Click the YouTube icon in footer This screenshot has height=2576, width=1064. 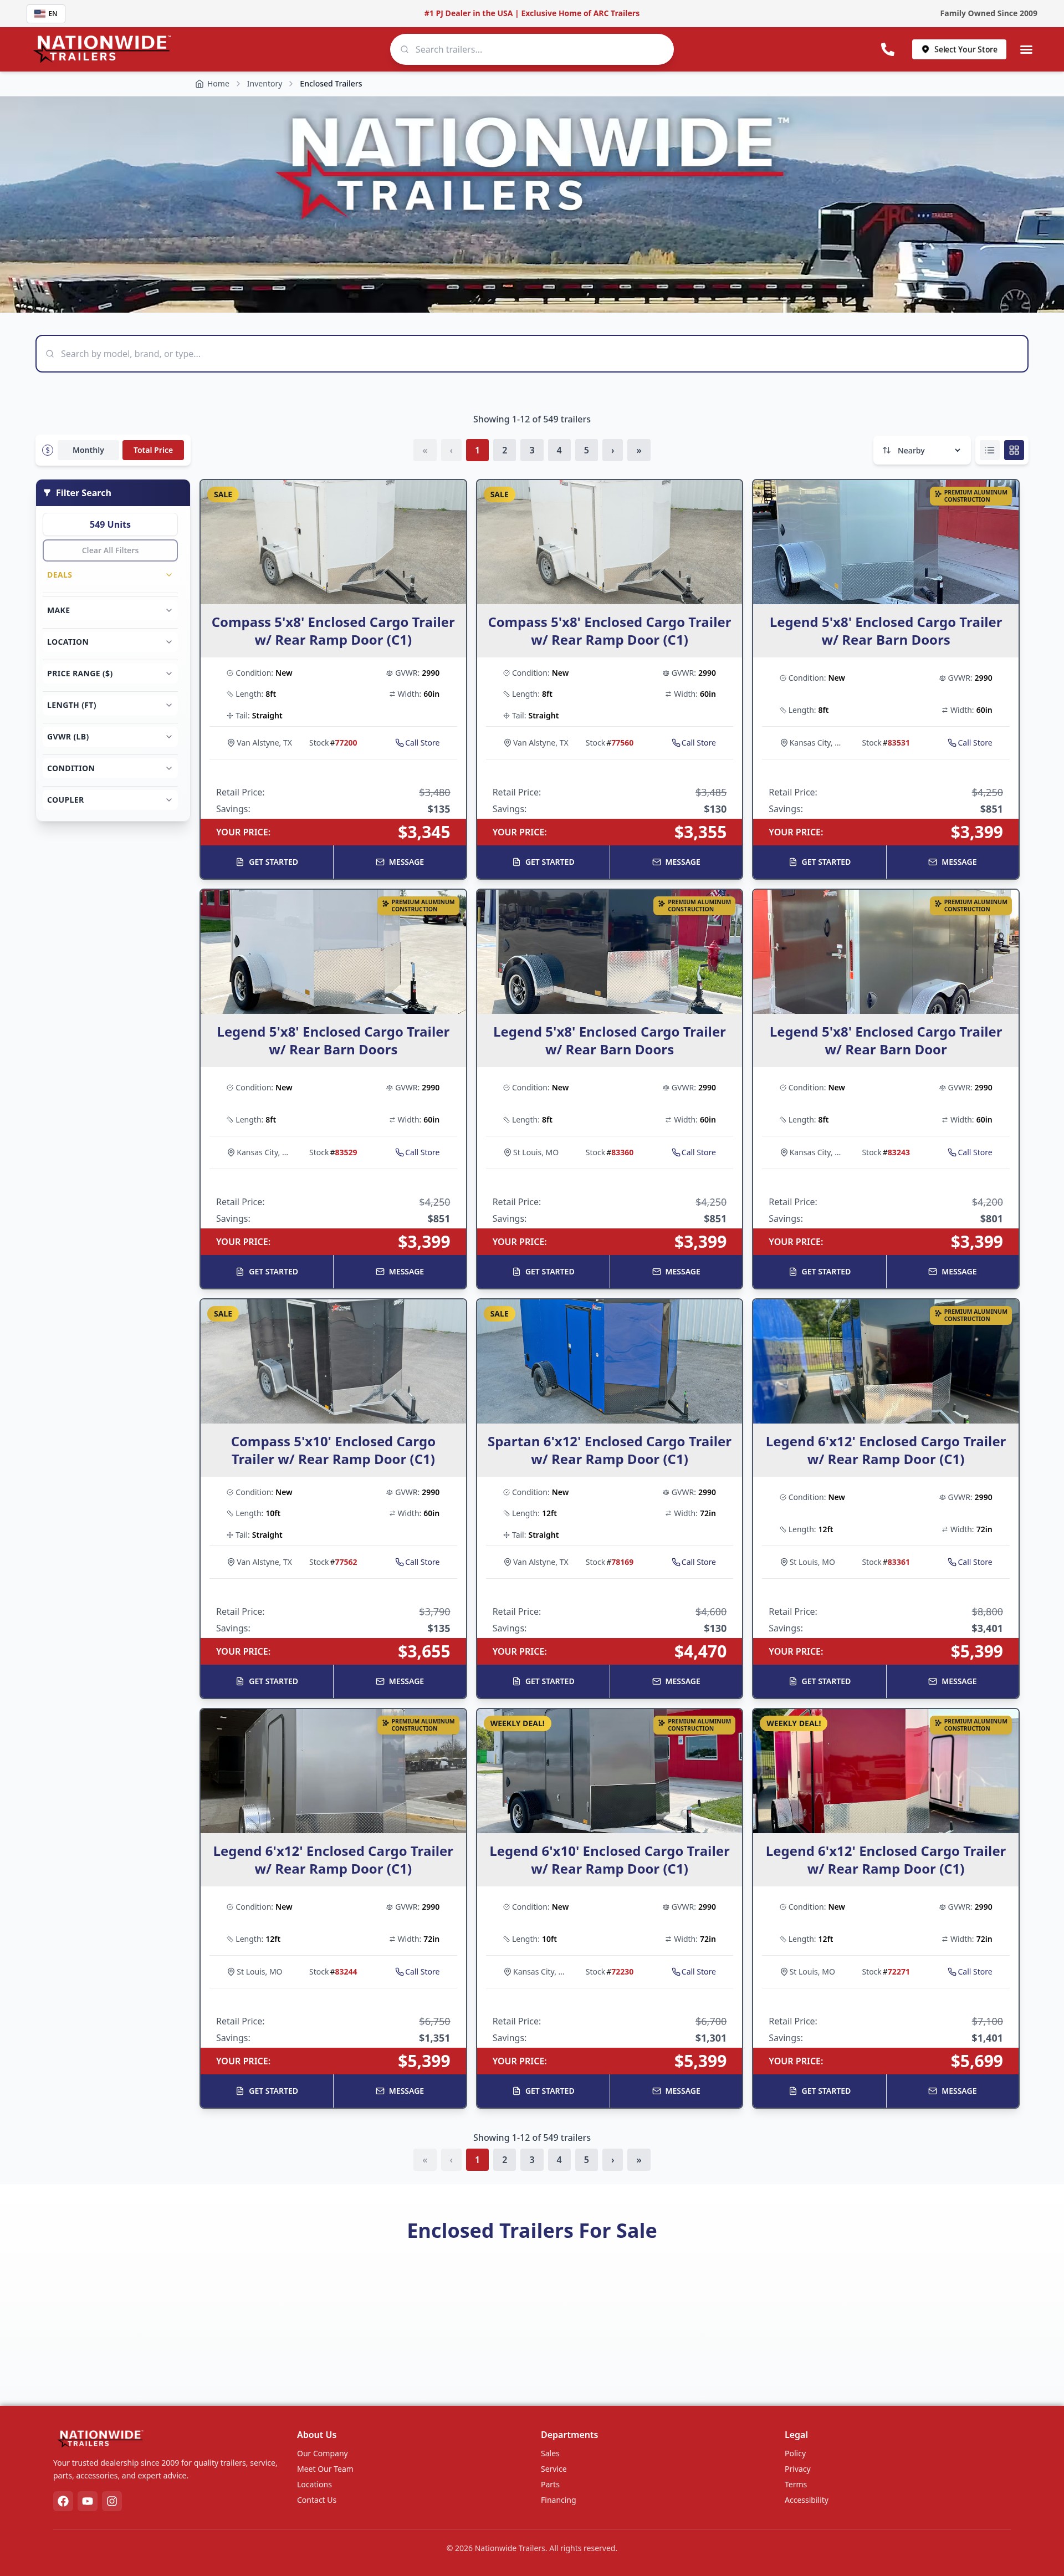[88, 2501]
